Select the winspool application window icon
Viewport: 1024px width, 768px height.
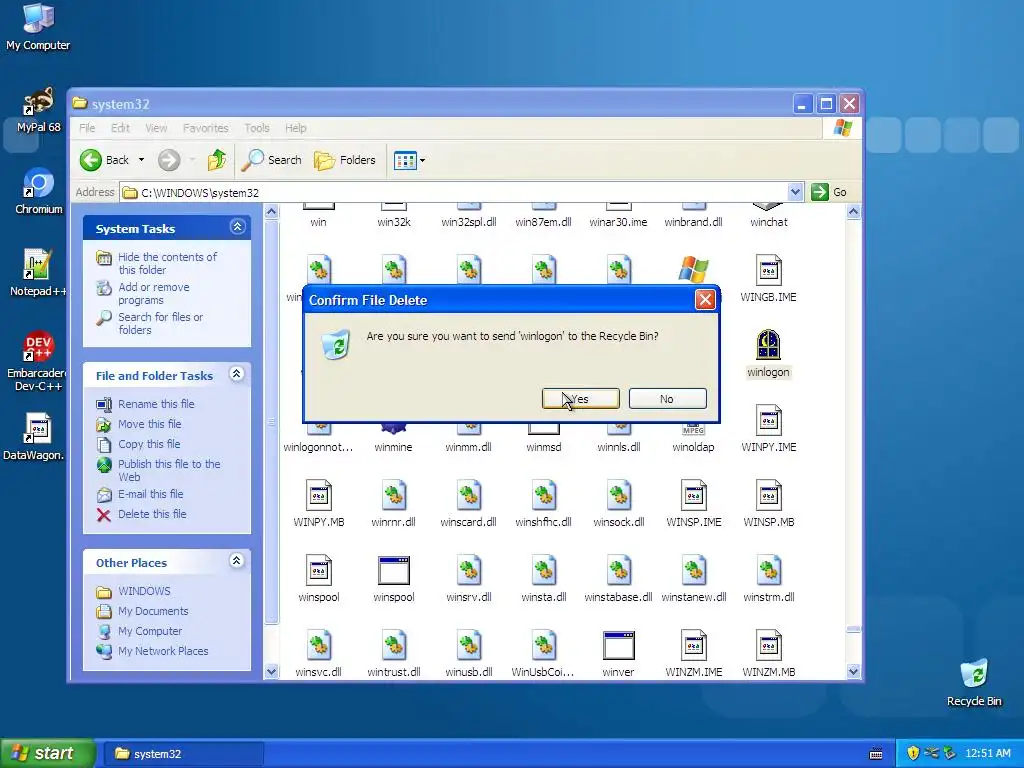[394, 570]
